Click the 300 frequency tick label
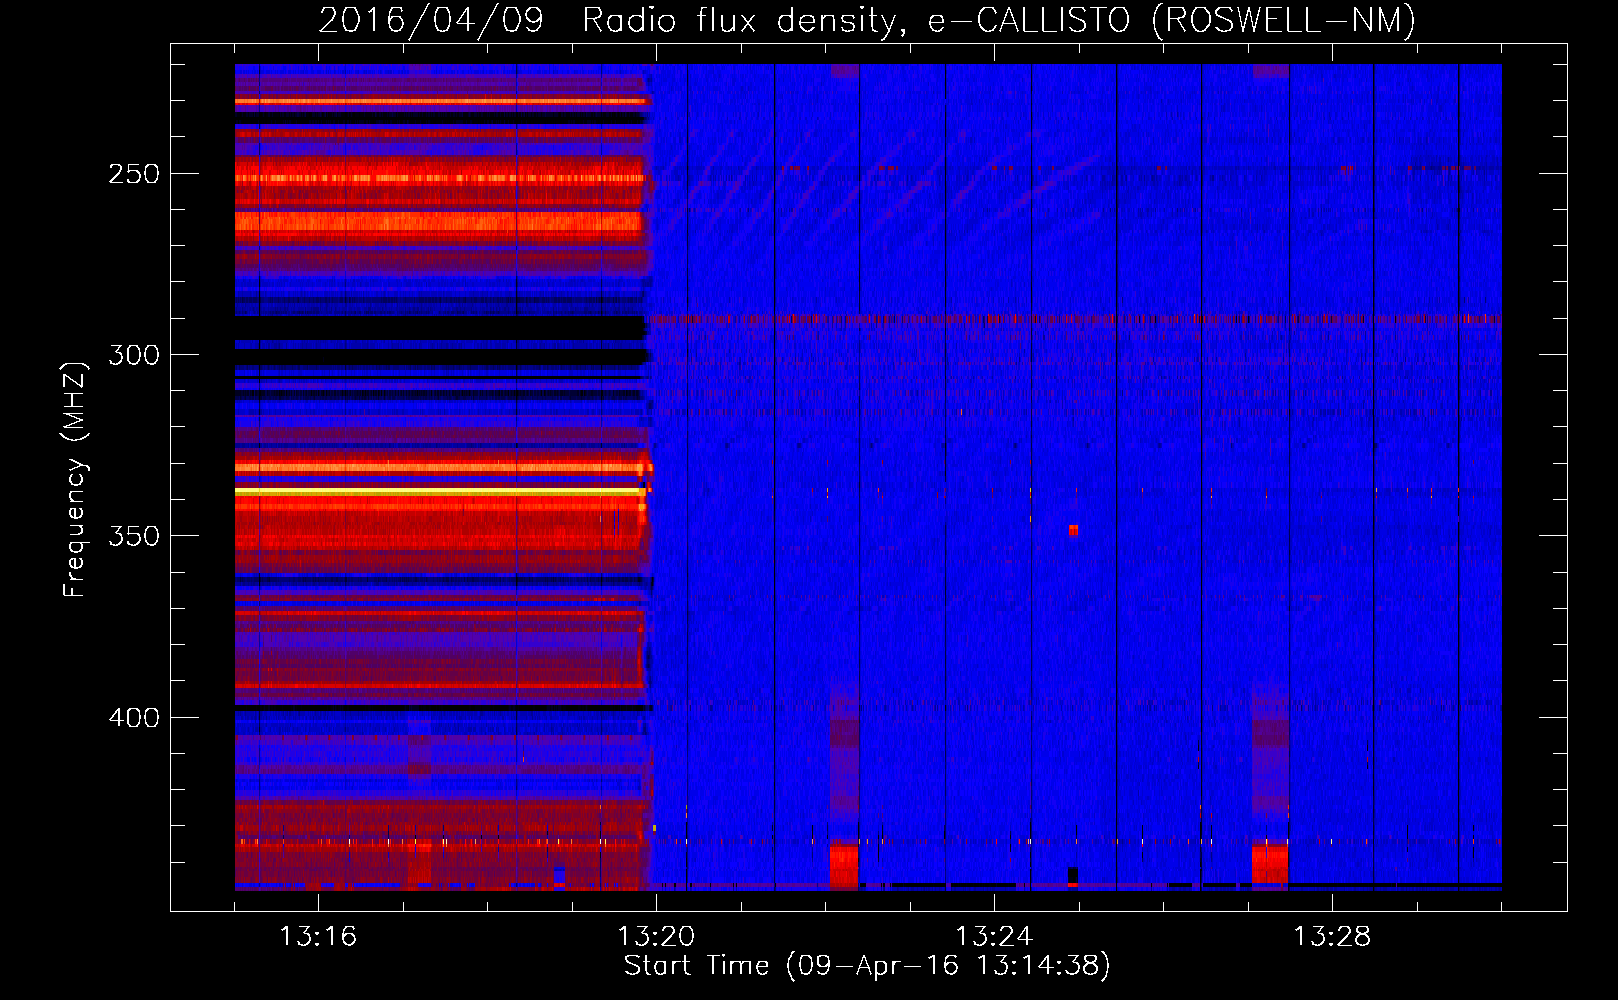The width and height of the screenshot is (1618, 1000). (x=134, y=355)
